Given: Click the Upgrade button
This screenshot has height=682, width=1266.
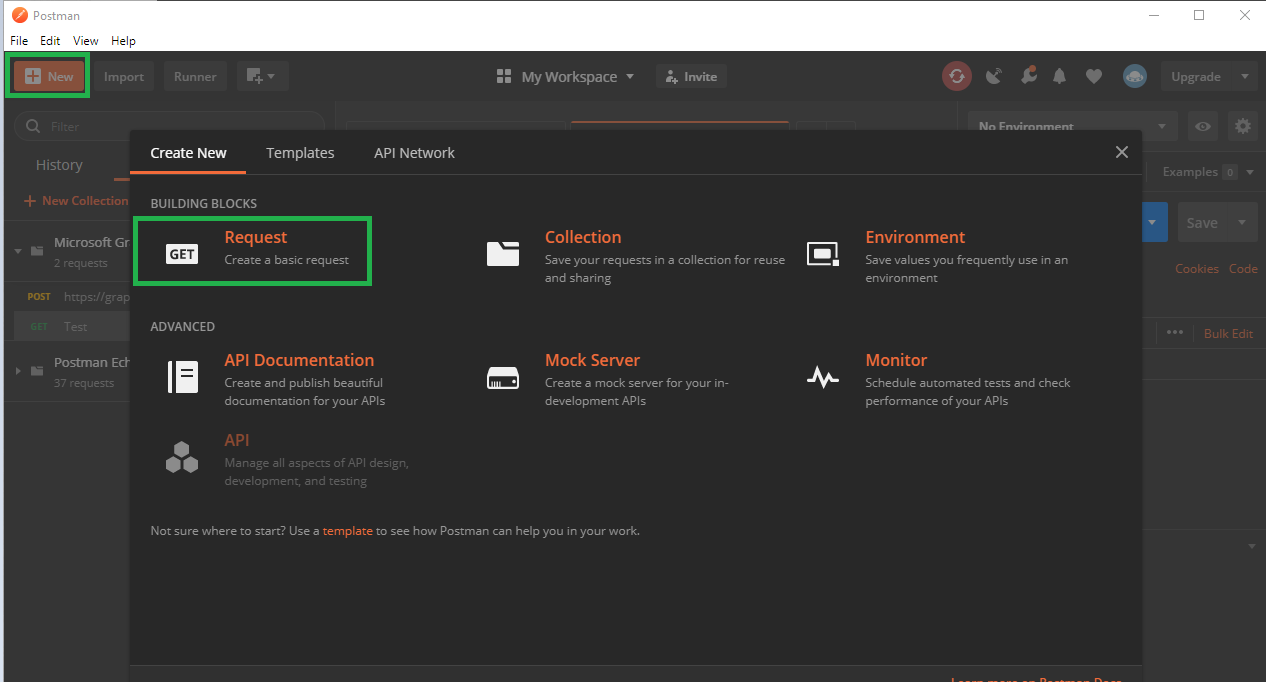Looking at the screenshot, I should pos(1196,76).
